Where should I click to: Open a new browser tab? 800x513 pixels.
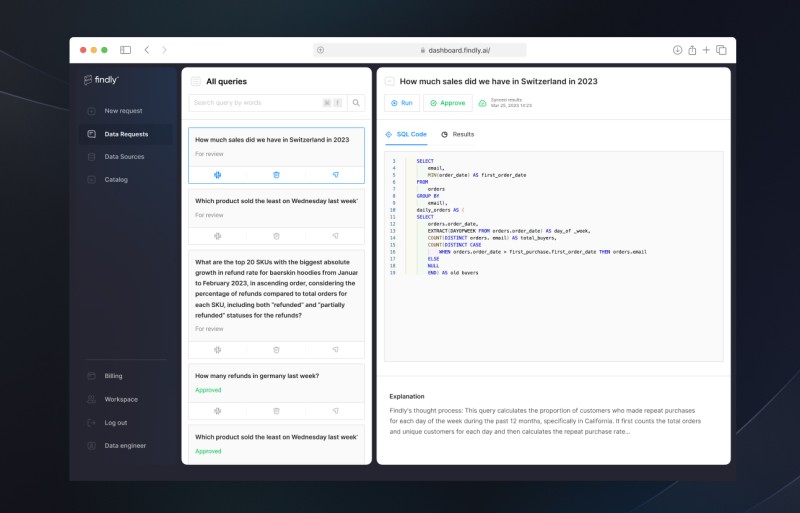706,50
